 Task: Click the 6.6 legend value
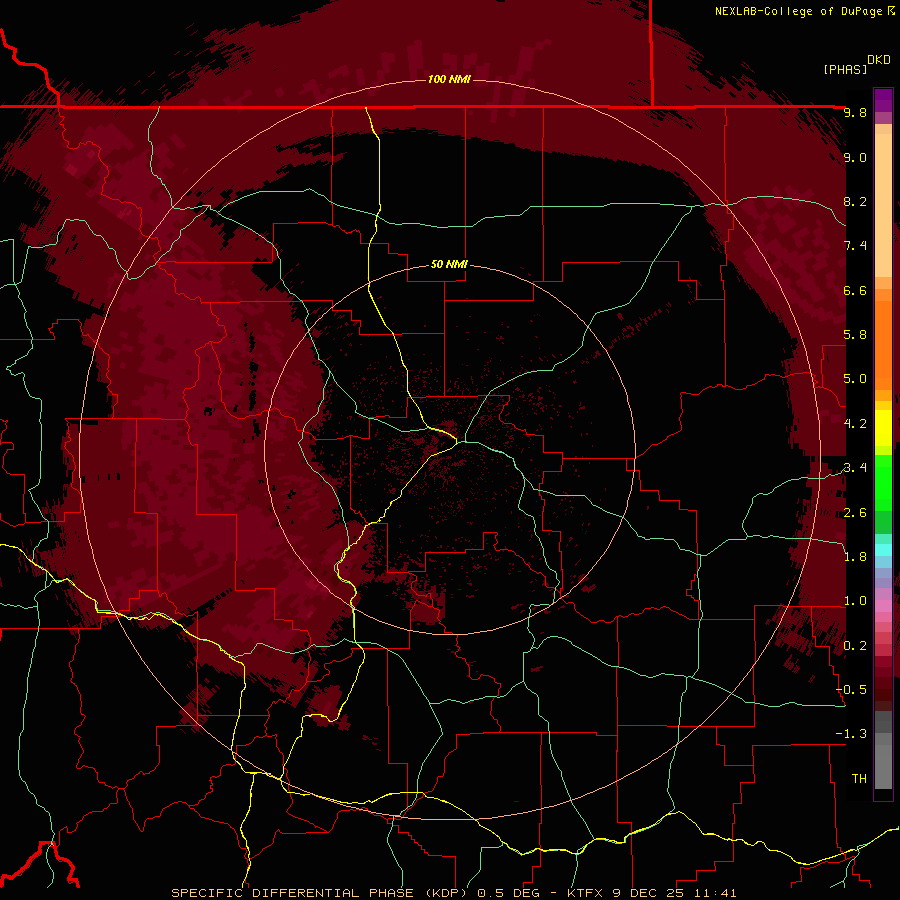pyautogui.click(x=855, y=290)
